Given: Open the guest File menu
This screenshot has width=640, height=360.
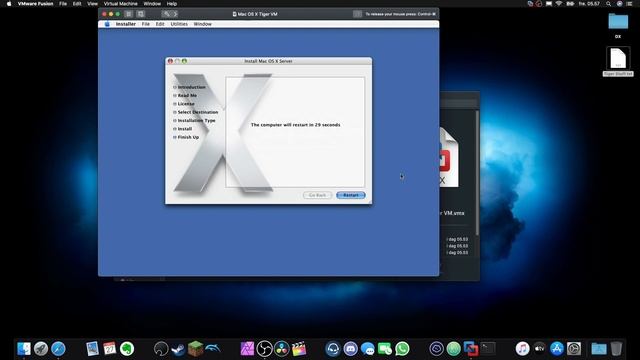Looking at the screenshot, I should point(146,24).
